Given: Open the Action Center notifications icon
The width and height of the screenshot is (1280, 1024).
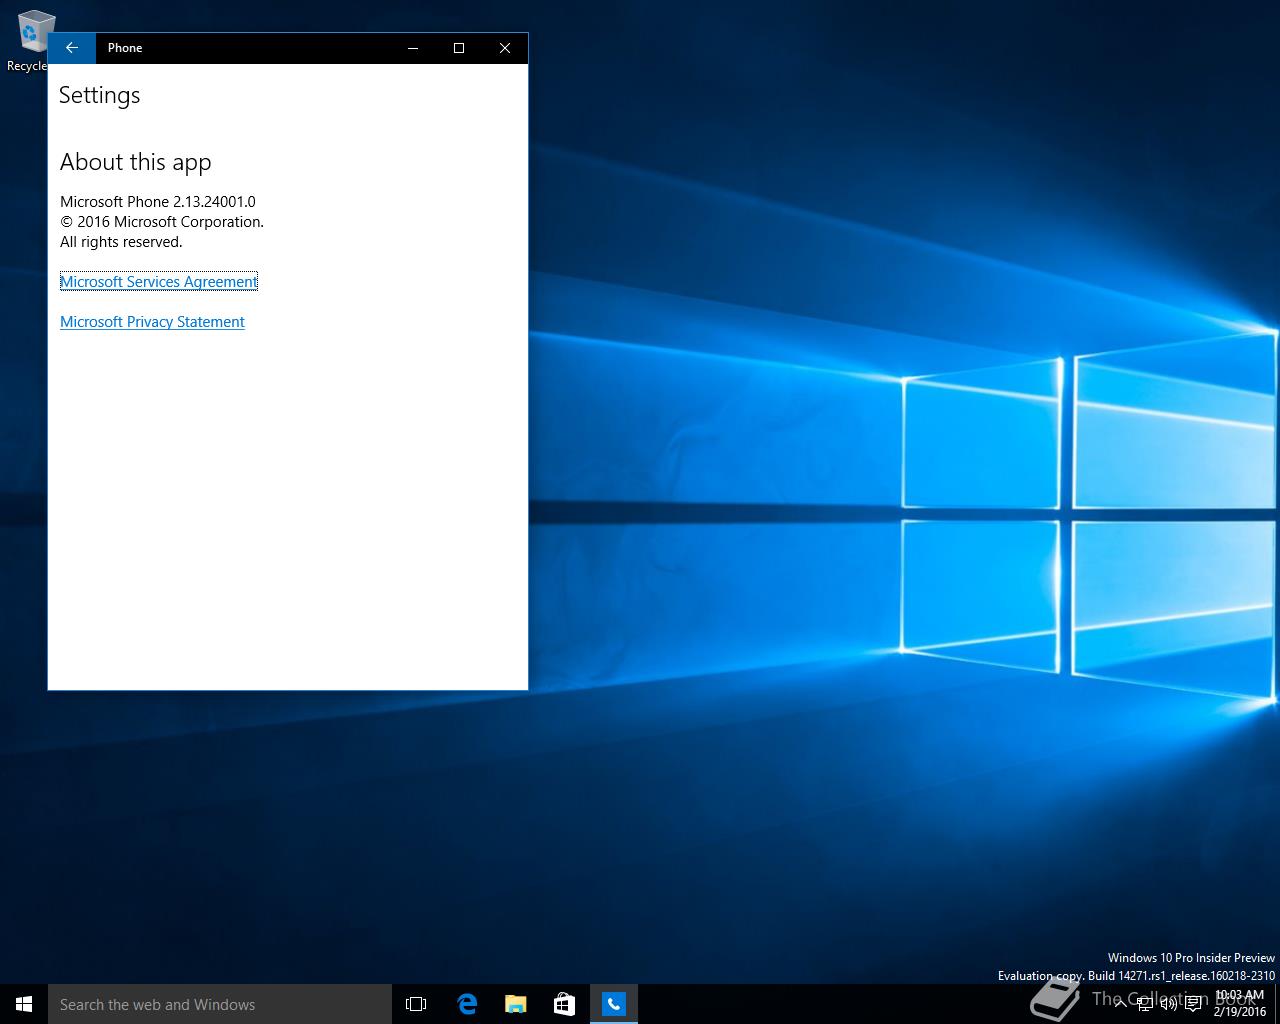Looking at the screenshot, I should pyautogui.click(x=1193, y=1004).
